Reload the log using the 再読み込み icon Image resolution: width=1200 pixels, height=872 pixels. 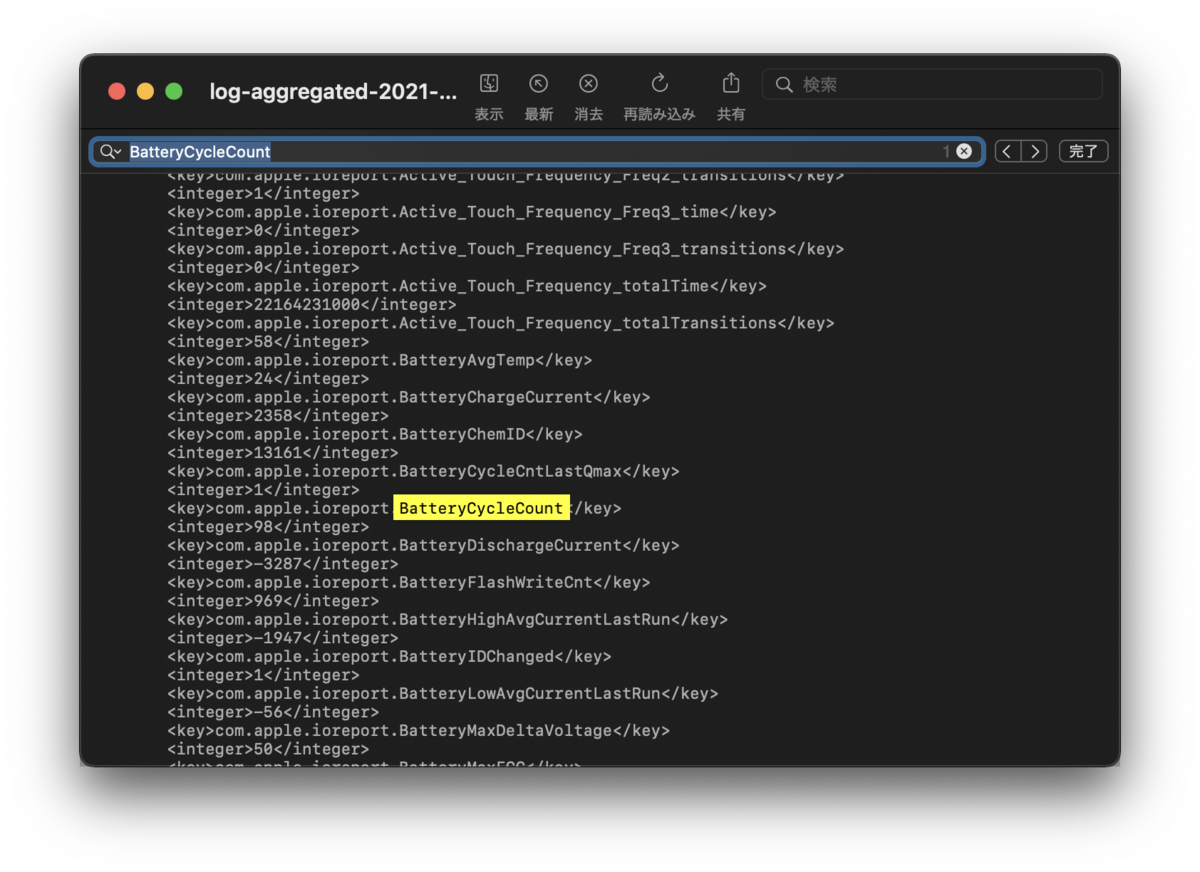pos(659,85)
